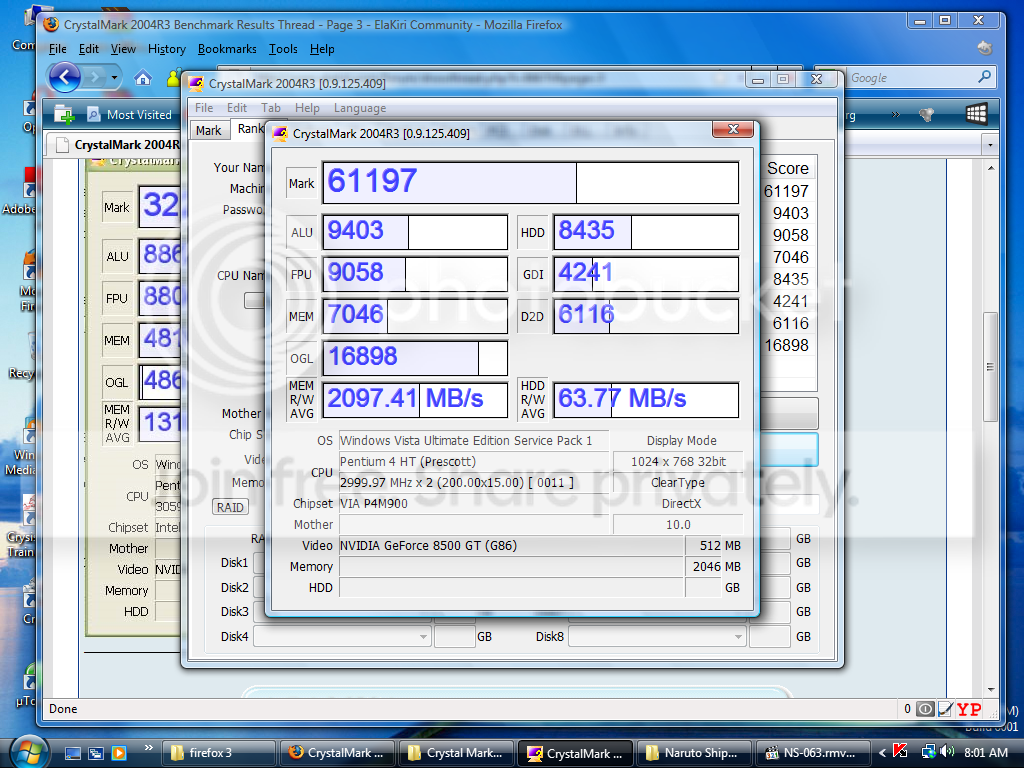
Task: Click the 2097.41 MB/s memory average value
Action: [415, 399]
